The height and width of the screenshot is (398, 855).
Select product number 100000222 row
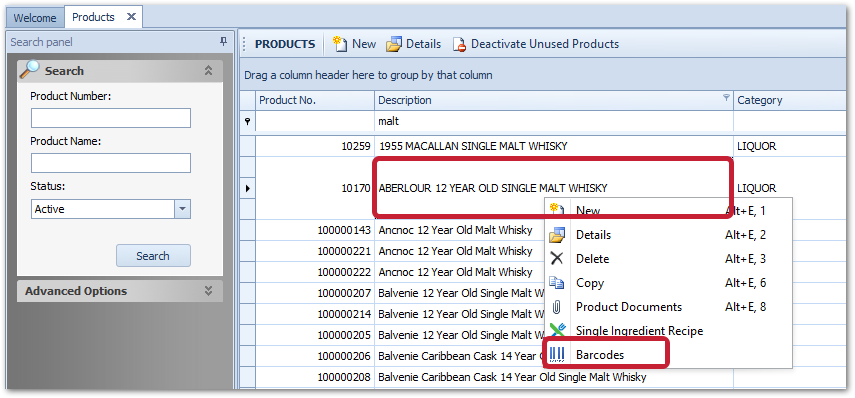315,272
